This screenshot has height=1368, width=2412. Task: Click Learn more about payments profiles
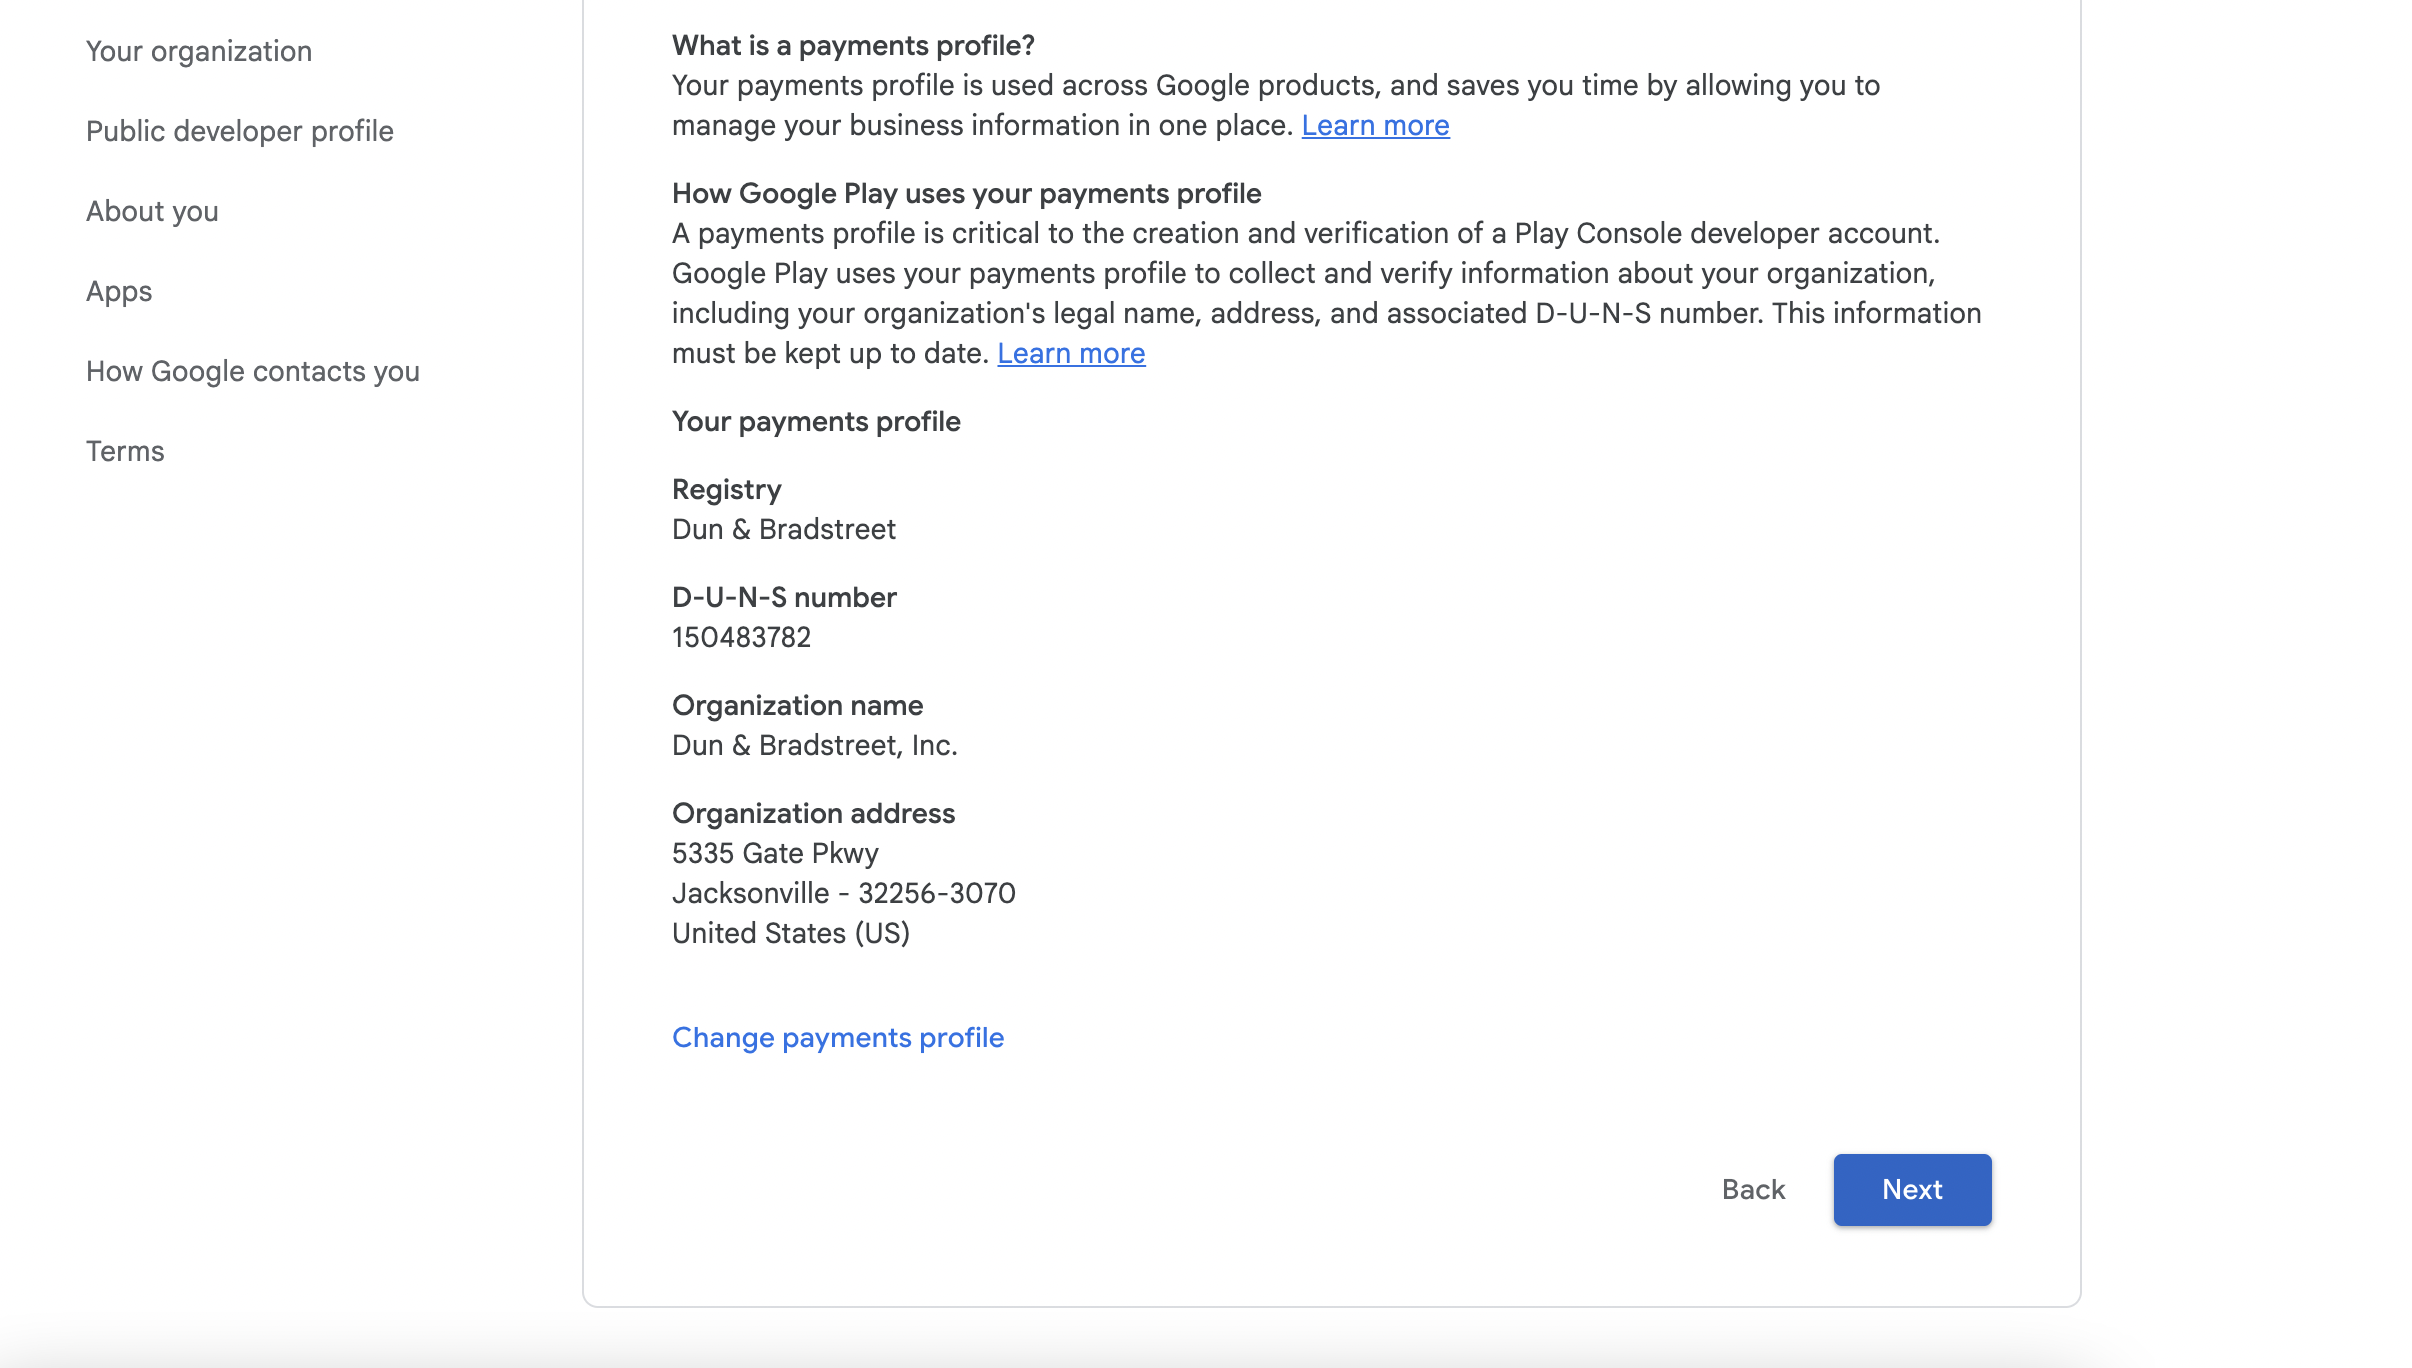click(x=1374, y=126)
